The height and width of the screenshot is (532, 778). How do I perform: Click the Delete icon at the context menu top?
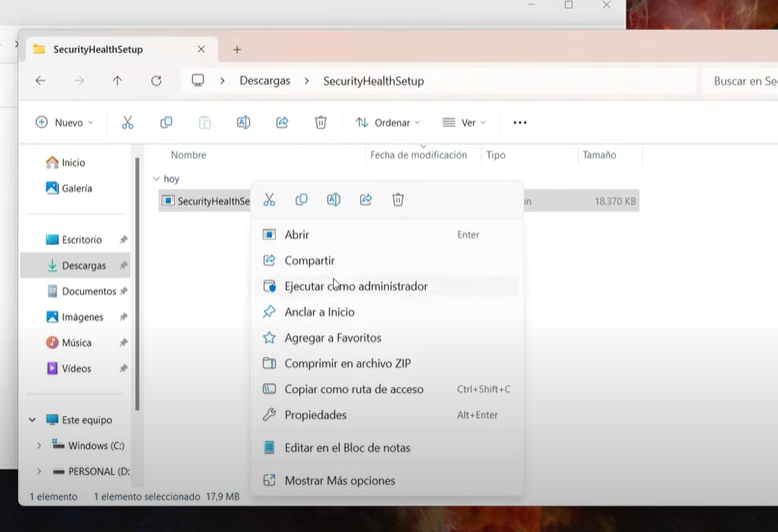tap(398, 200)
